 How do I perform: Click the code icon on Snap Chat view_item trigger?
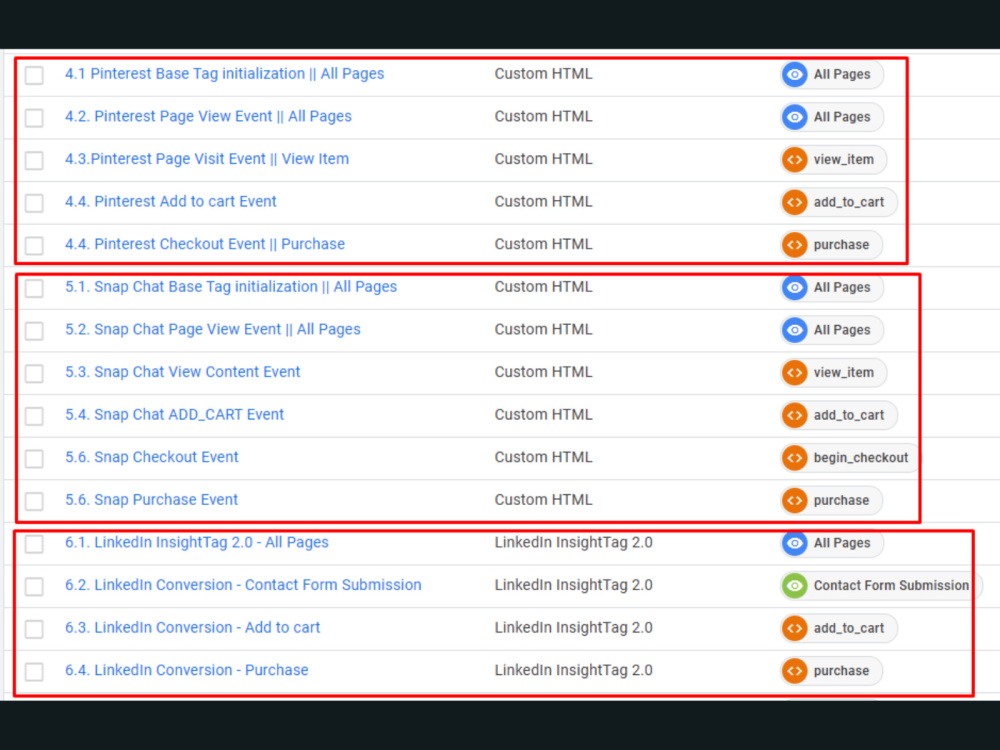click(794, 371)
